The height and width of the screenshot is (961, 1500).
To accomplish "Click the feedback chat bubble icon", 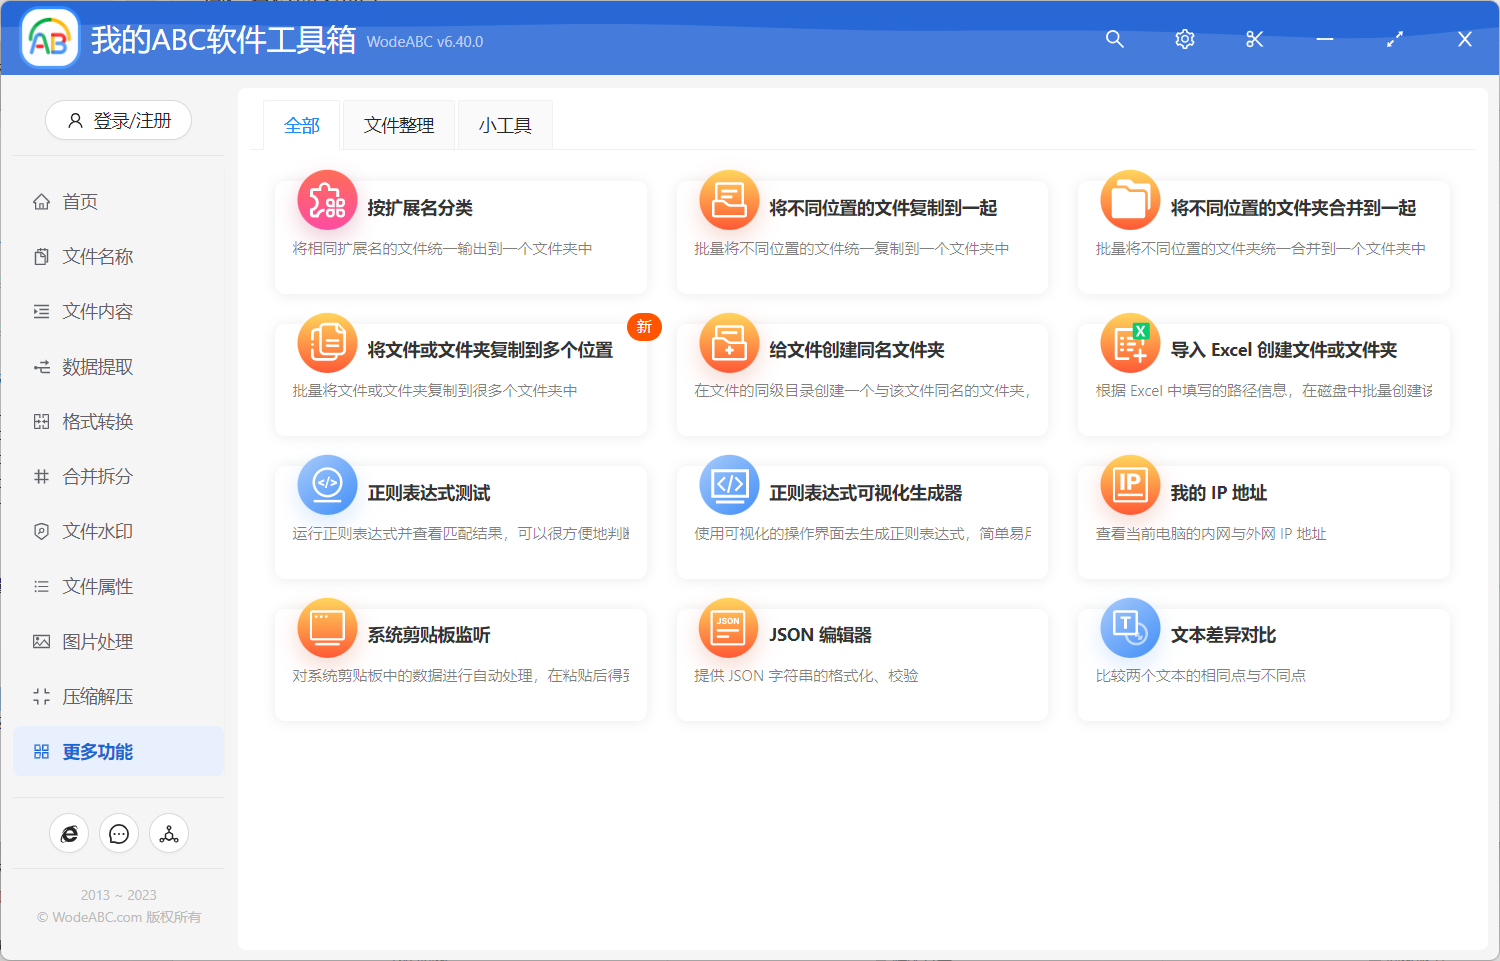I will [x=119, y=833].
